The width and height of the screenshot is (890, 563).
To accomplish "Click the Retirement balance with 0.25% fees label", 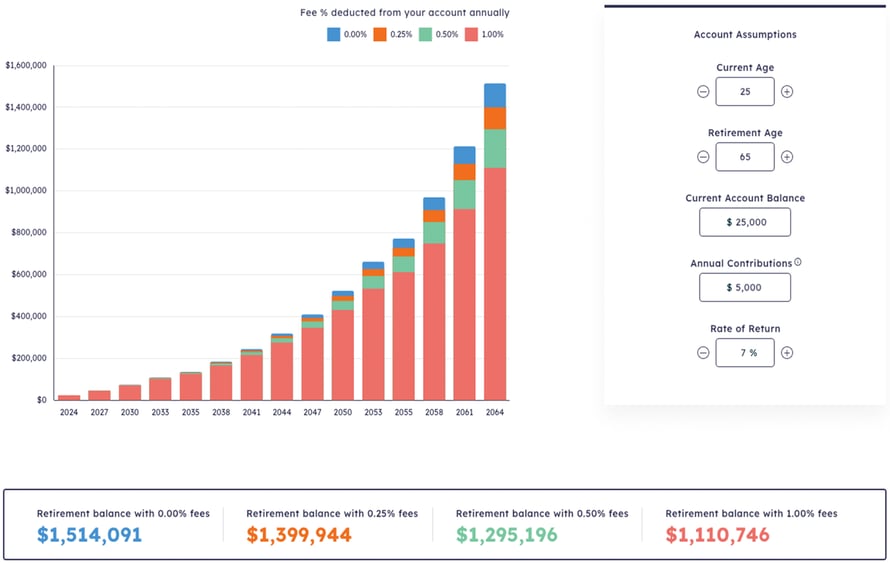I will click(x=332, y=514).
